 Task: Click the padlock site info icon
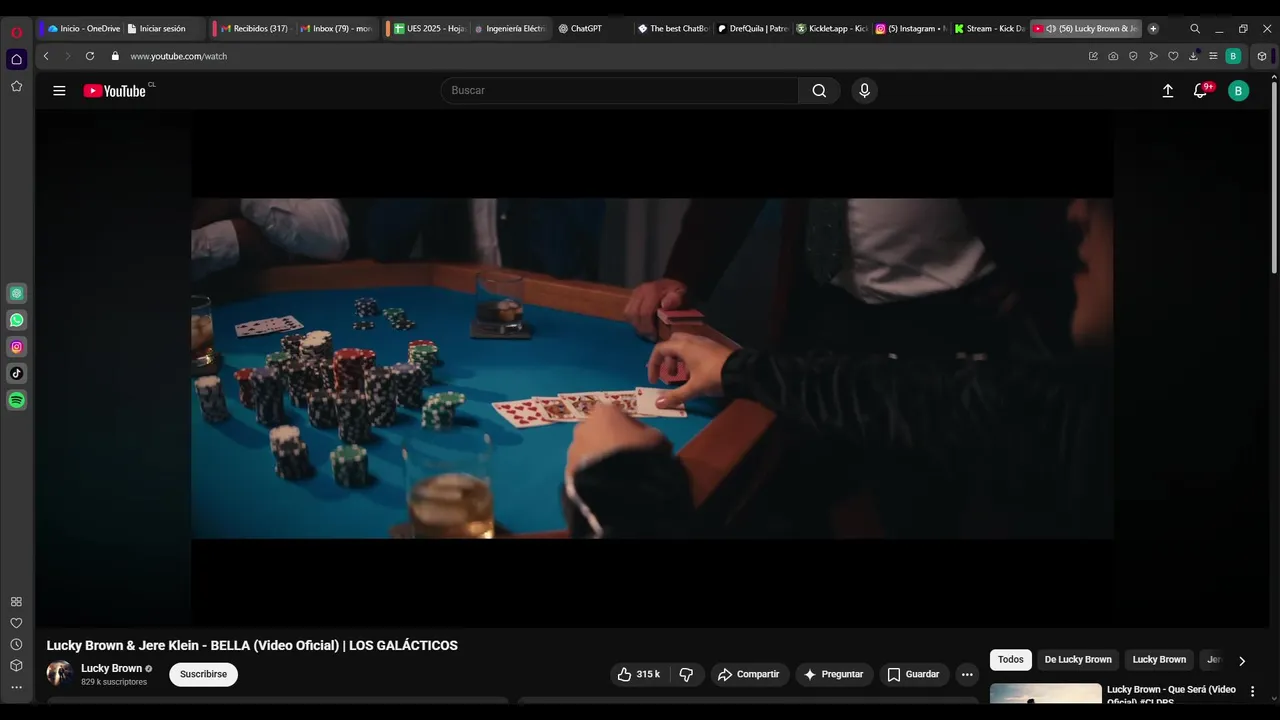115,56
